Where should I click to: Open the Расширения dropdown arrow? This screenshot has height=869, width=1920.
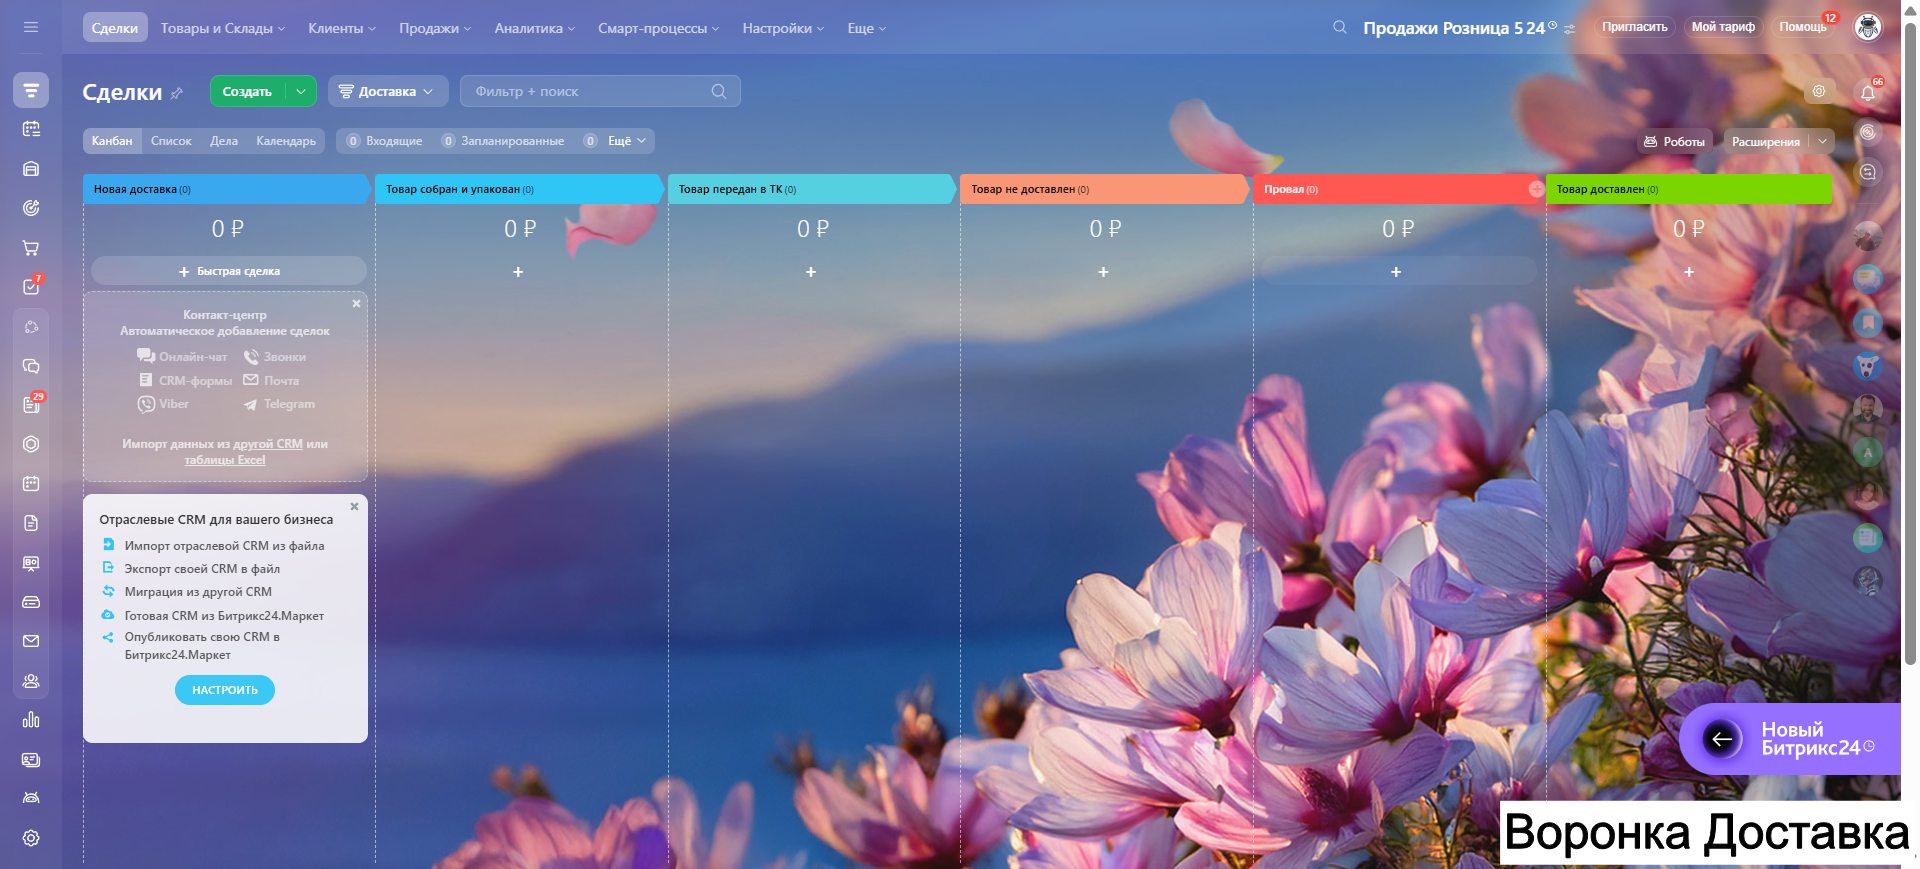point(1823,142)
